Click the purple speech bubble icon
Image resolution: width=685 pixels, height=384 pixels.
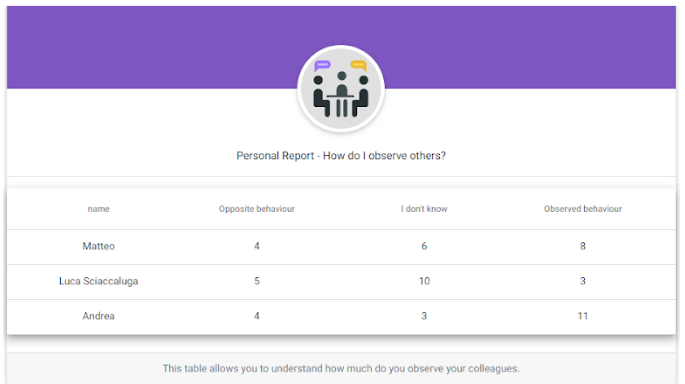322,66
